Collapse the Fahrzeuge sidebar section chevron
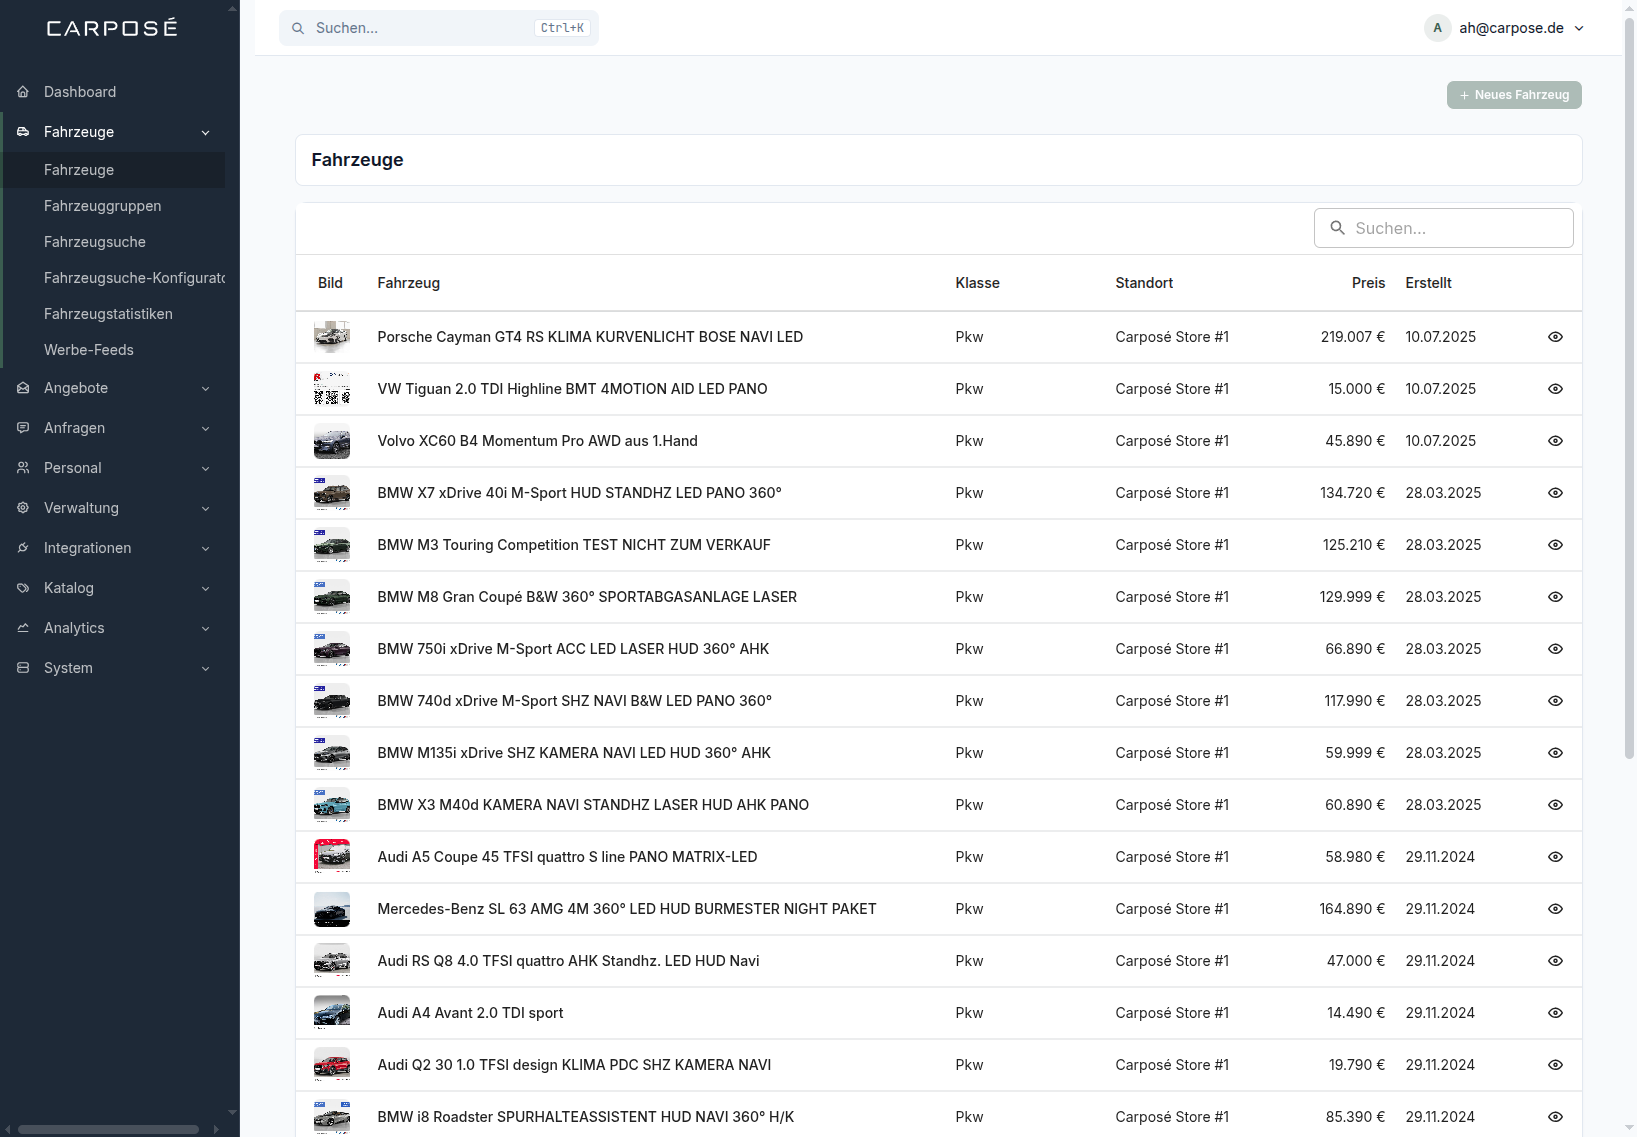Screen dimensions: 1637x1137 pos(206,132)
